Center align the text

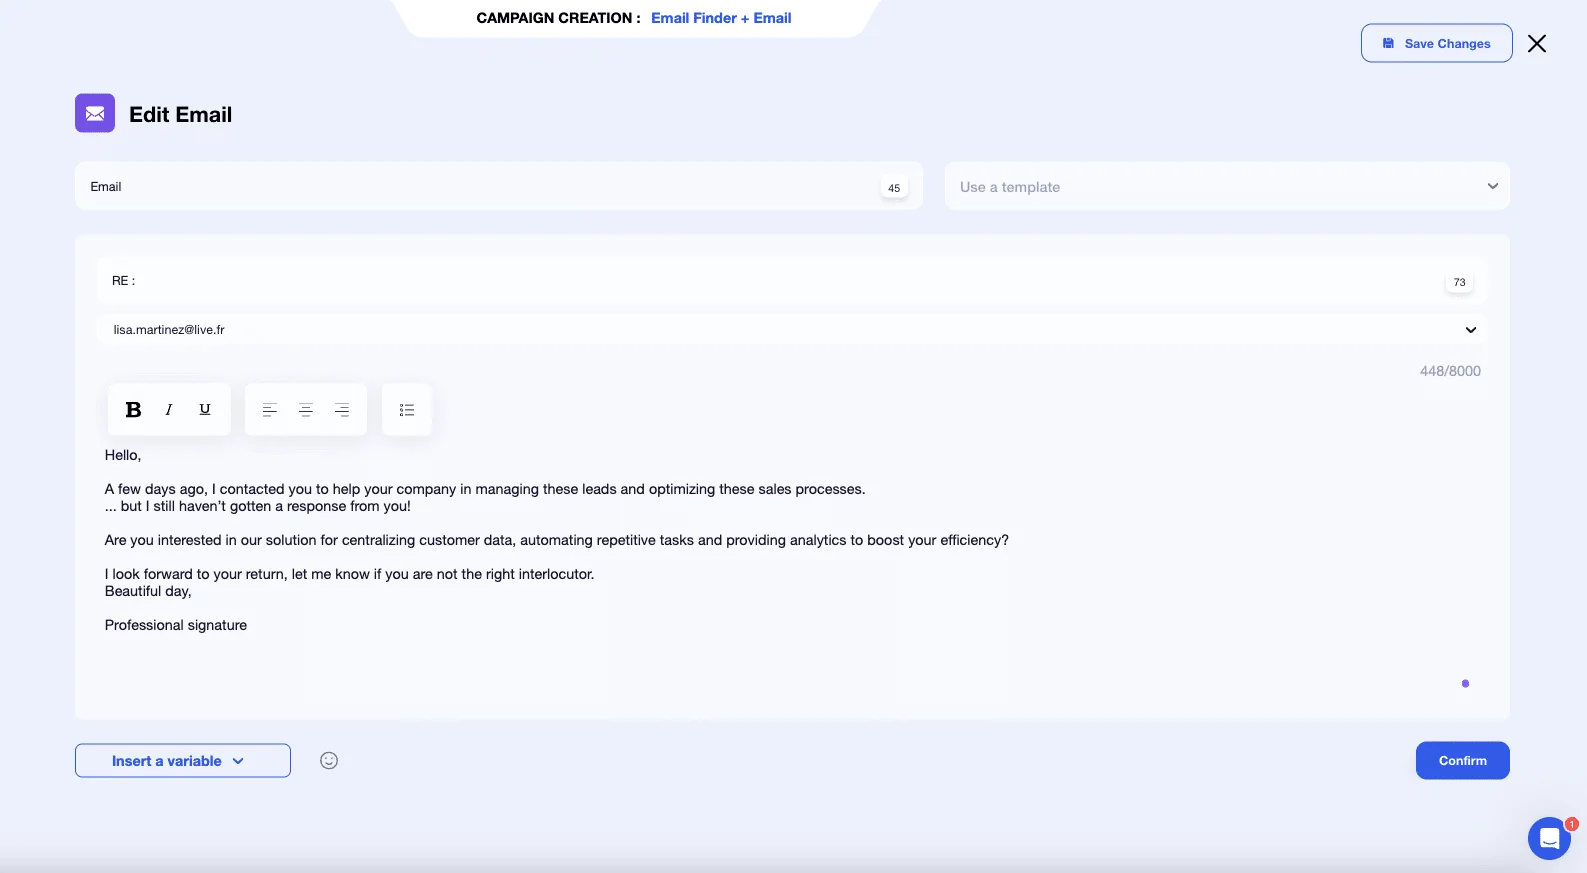(x=306, y=410)
